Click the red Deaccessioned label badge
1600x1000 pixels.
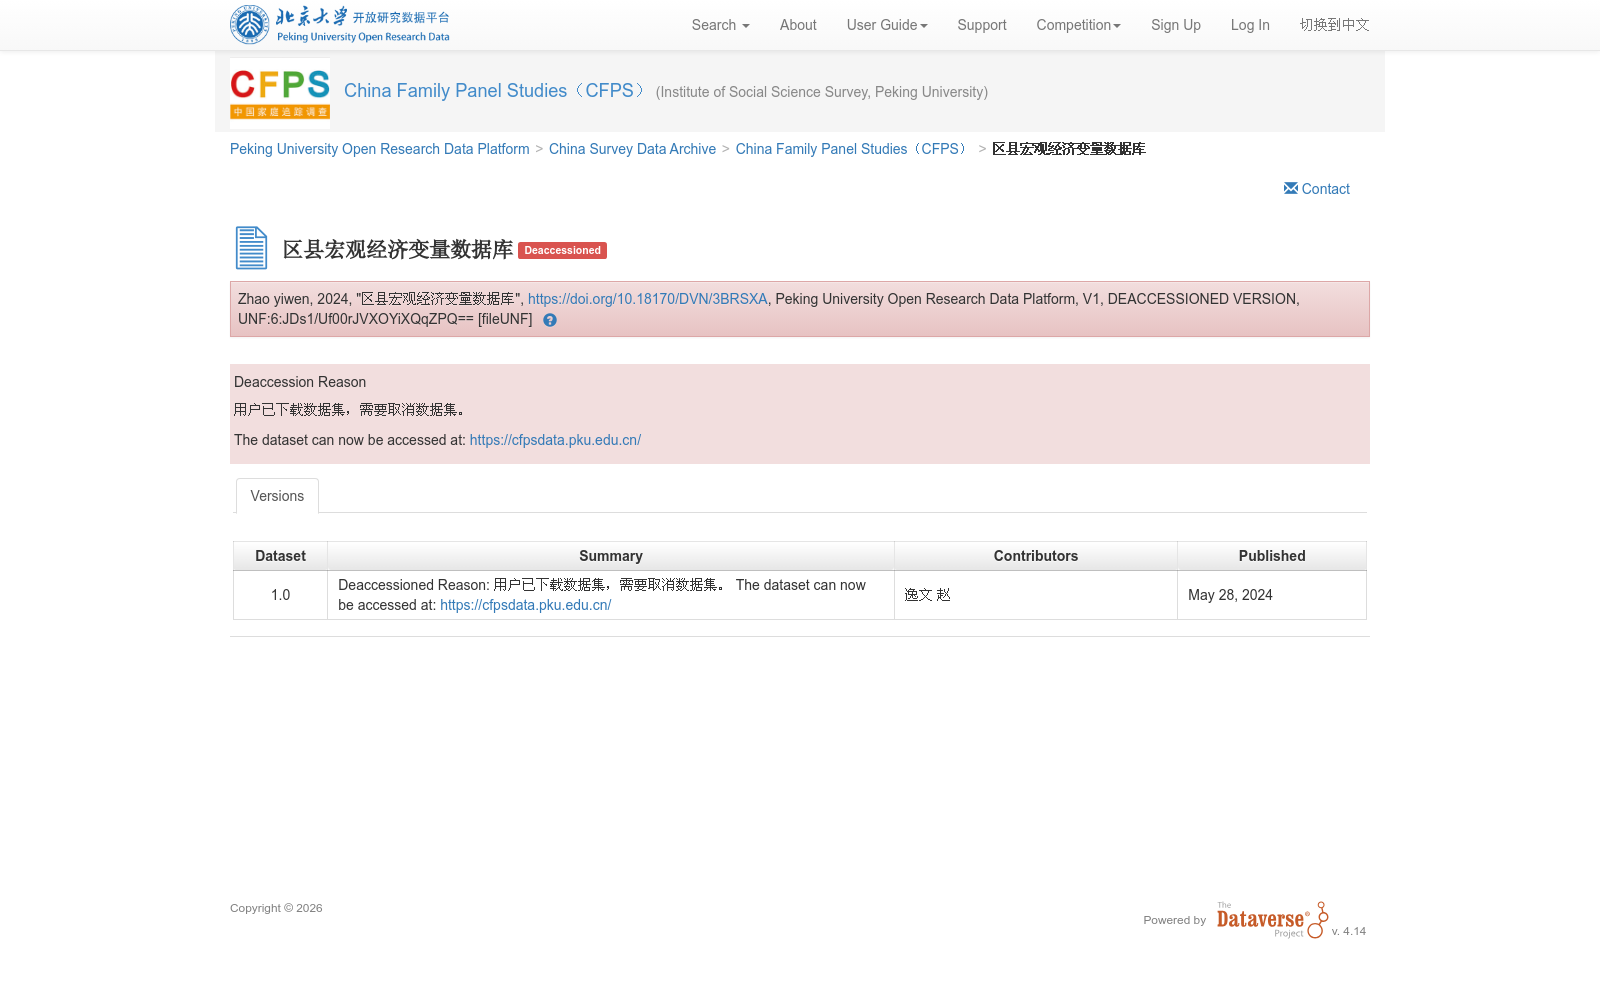562,251
